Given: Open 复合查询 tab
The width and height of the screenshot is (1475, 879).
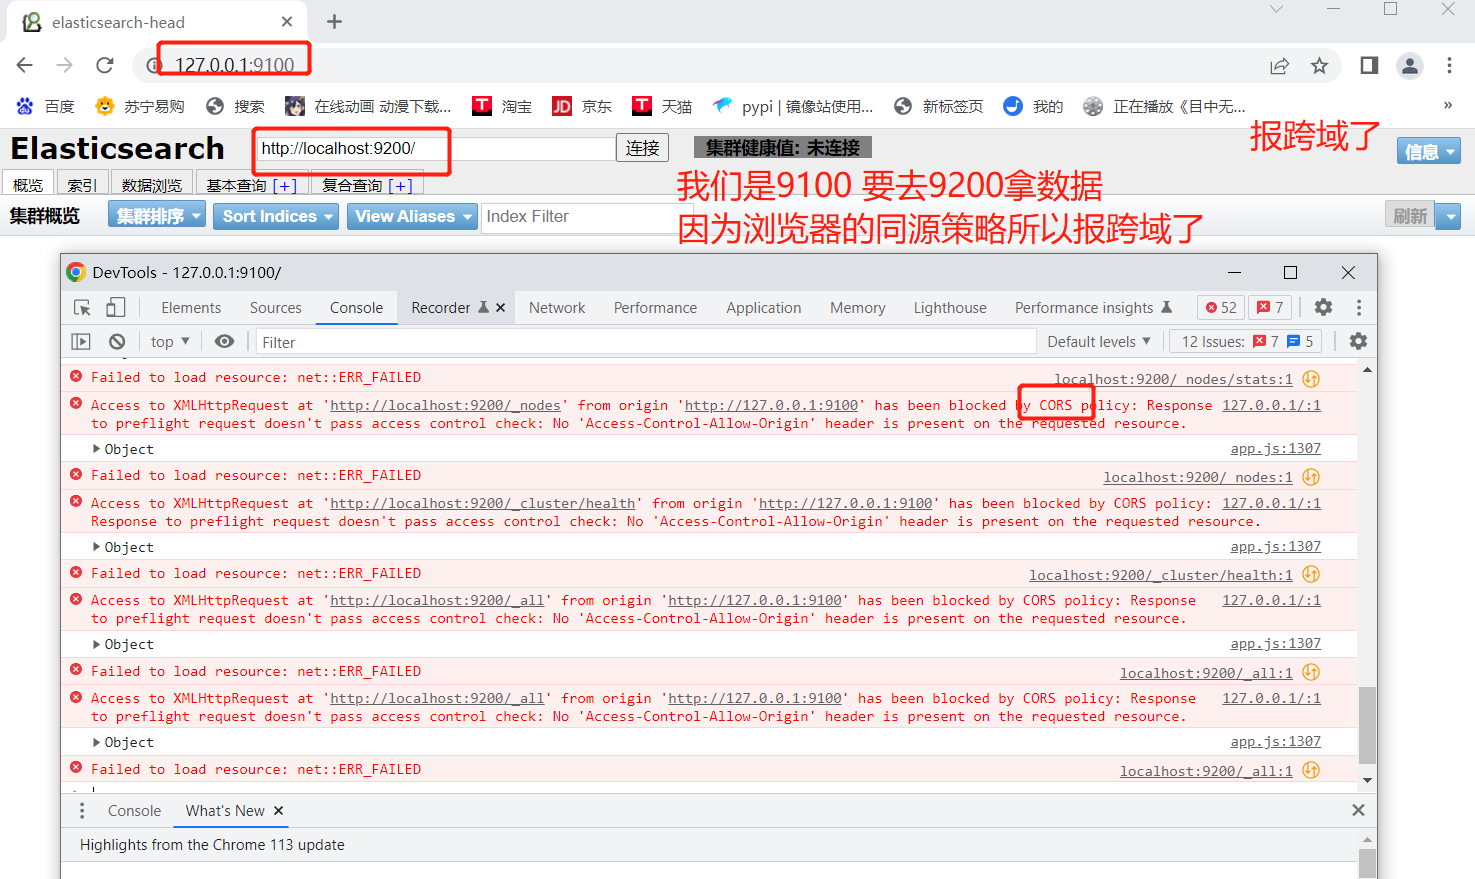Looking at the screenshot, I should (x=352, y=185).
